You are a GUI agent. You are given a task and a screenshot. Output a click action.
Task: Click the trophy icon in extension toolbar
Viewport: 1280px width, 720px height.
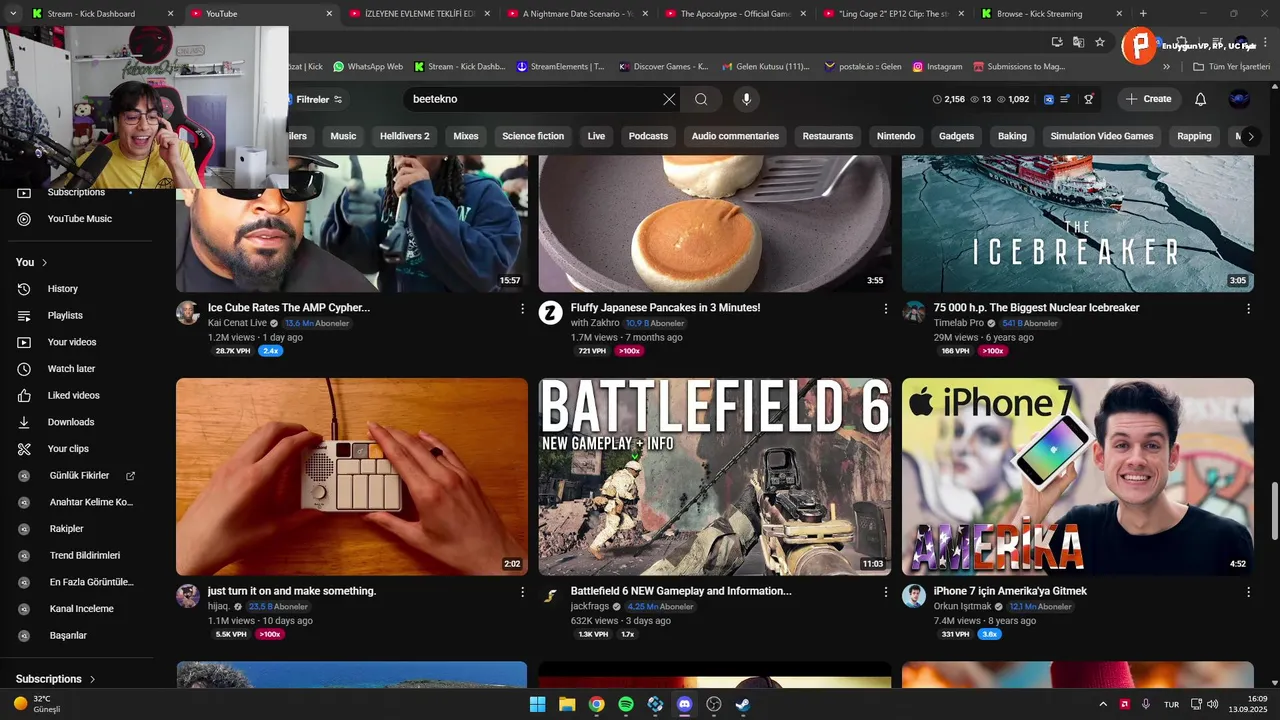(x=1088, y=99)
